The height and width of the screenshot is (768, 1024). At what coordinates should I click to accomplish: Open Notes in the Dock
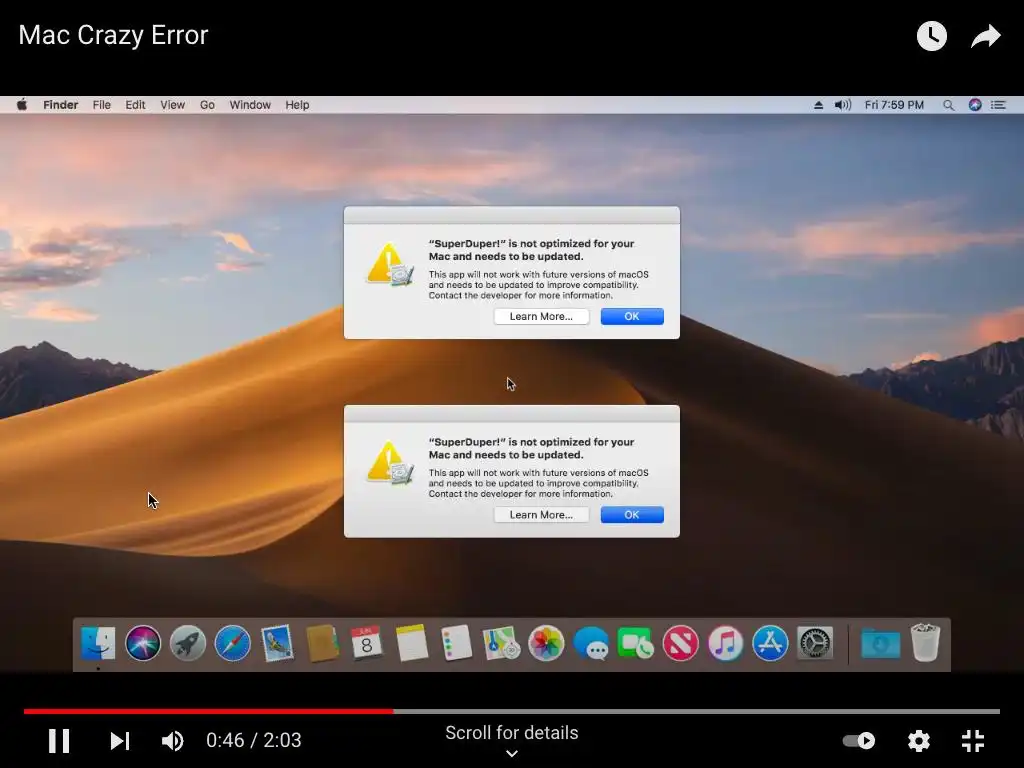pos(411,643)
